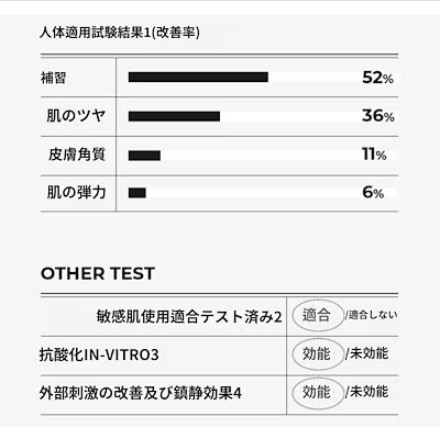Select circled 効能 for 抗酸化IN-VITRO3
440x441 pixels.
click(x=318, y=354)
